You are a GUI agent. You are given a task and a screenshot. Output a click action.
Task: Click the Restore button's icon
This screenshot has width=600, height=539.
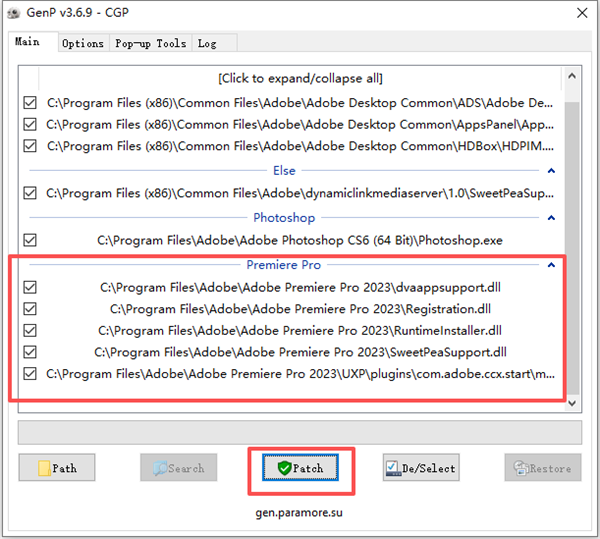[518, 468]
